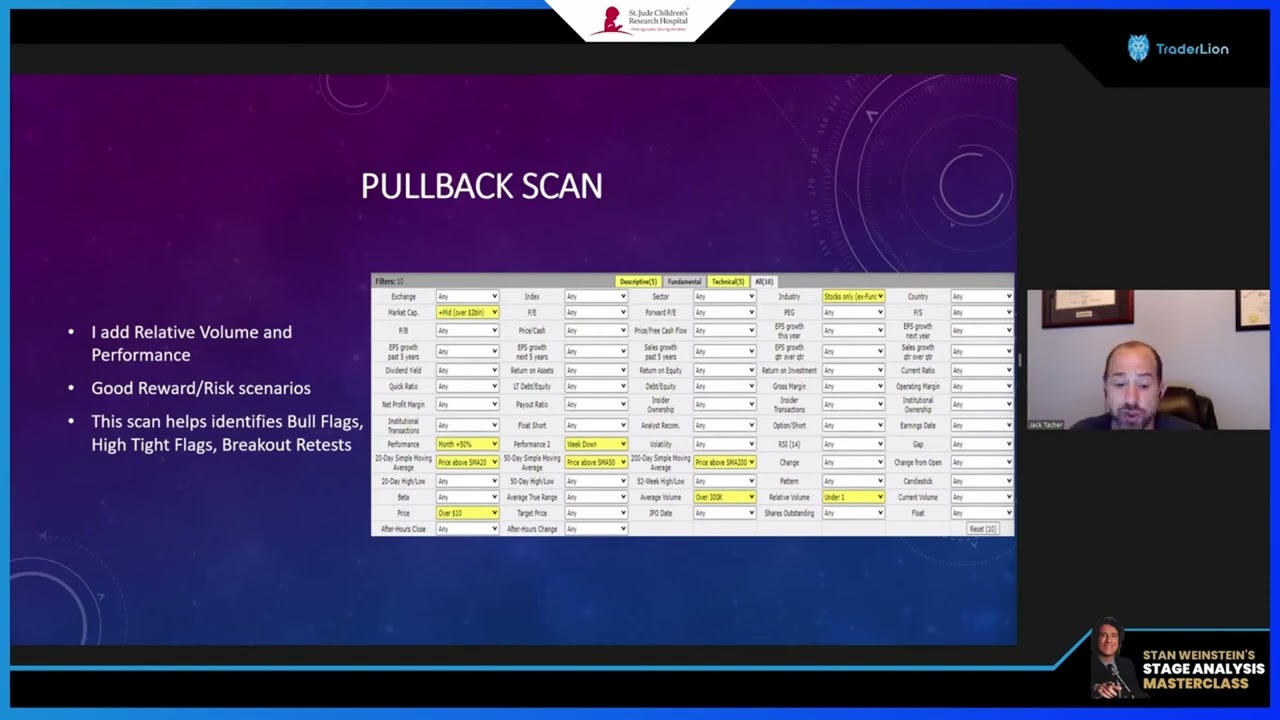Viewport: 1280px width, 720px height.
Task: Expand the Candlestick pattern dropdown
Action: tap(982, 481)
